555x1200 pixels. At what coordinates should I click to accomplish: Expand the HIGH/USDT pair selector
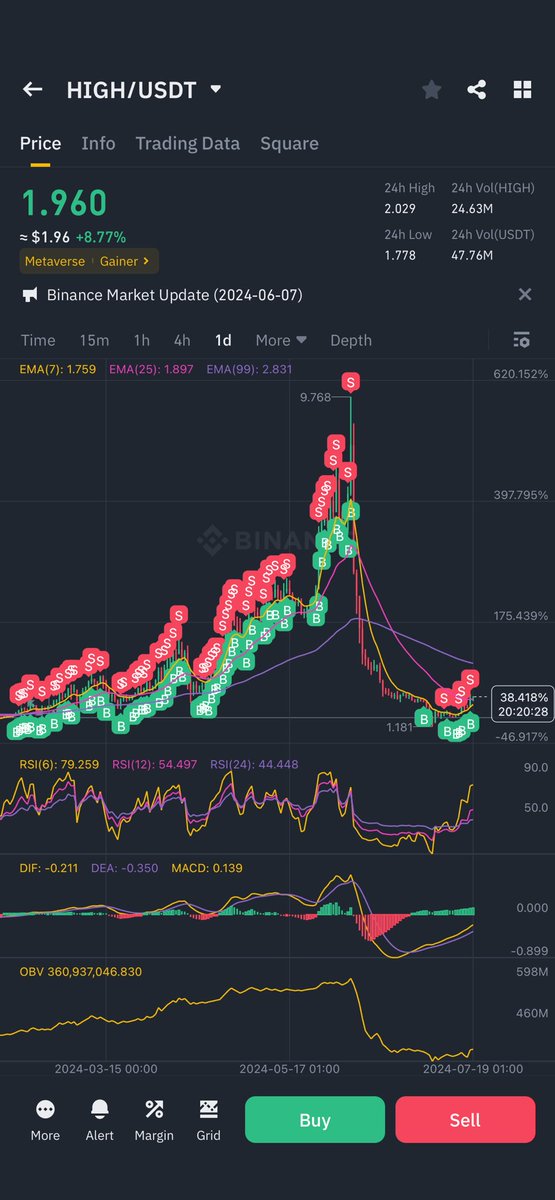[x=215, y=89]
